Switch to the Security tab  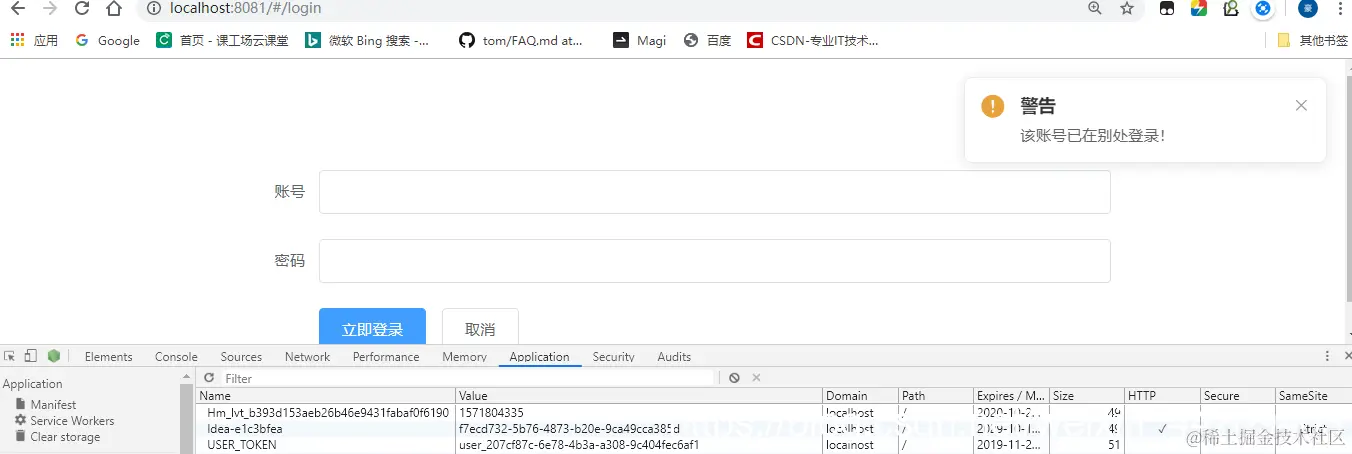(x=613, y=357)
